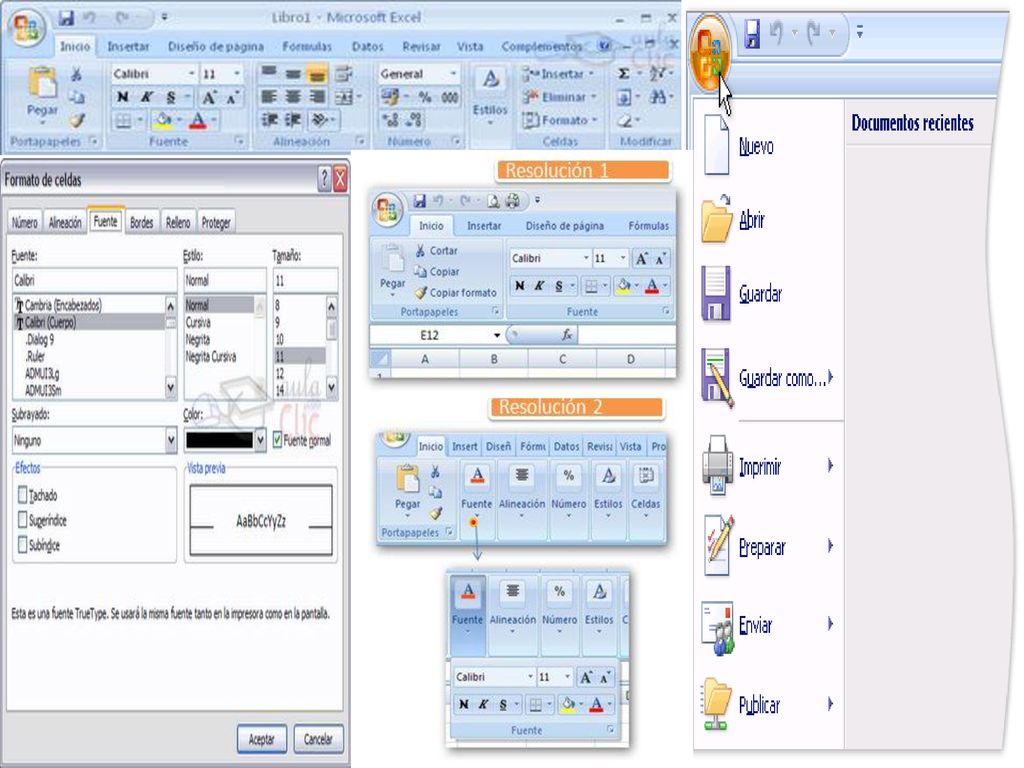1024x768 pixels.
Task: Click the help question mark in Formato de celdas
Action: (x=324, y=178)
